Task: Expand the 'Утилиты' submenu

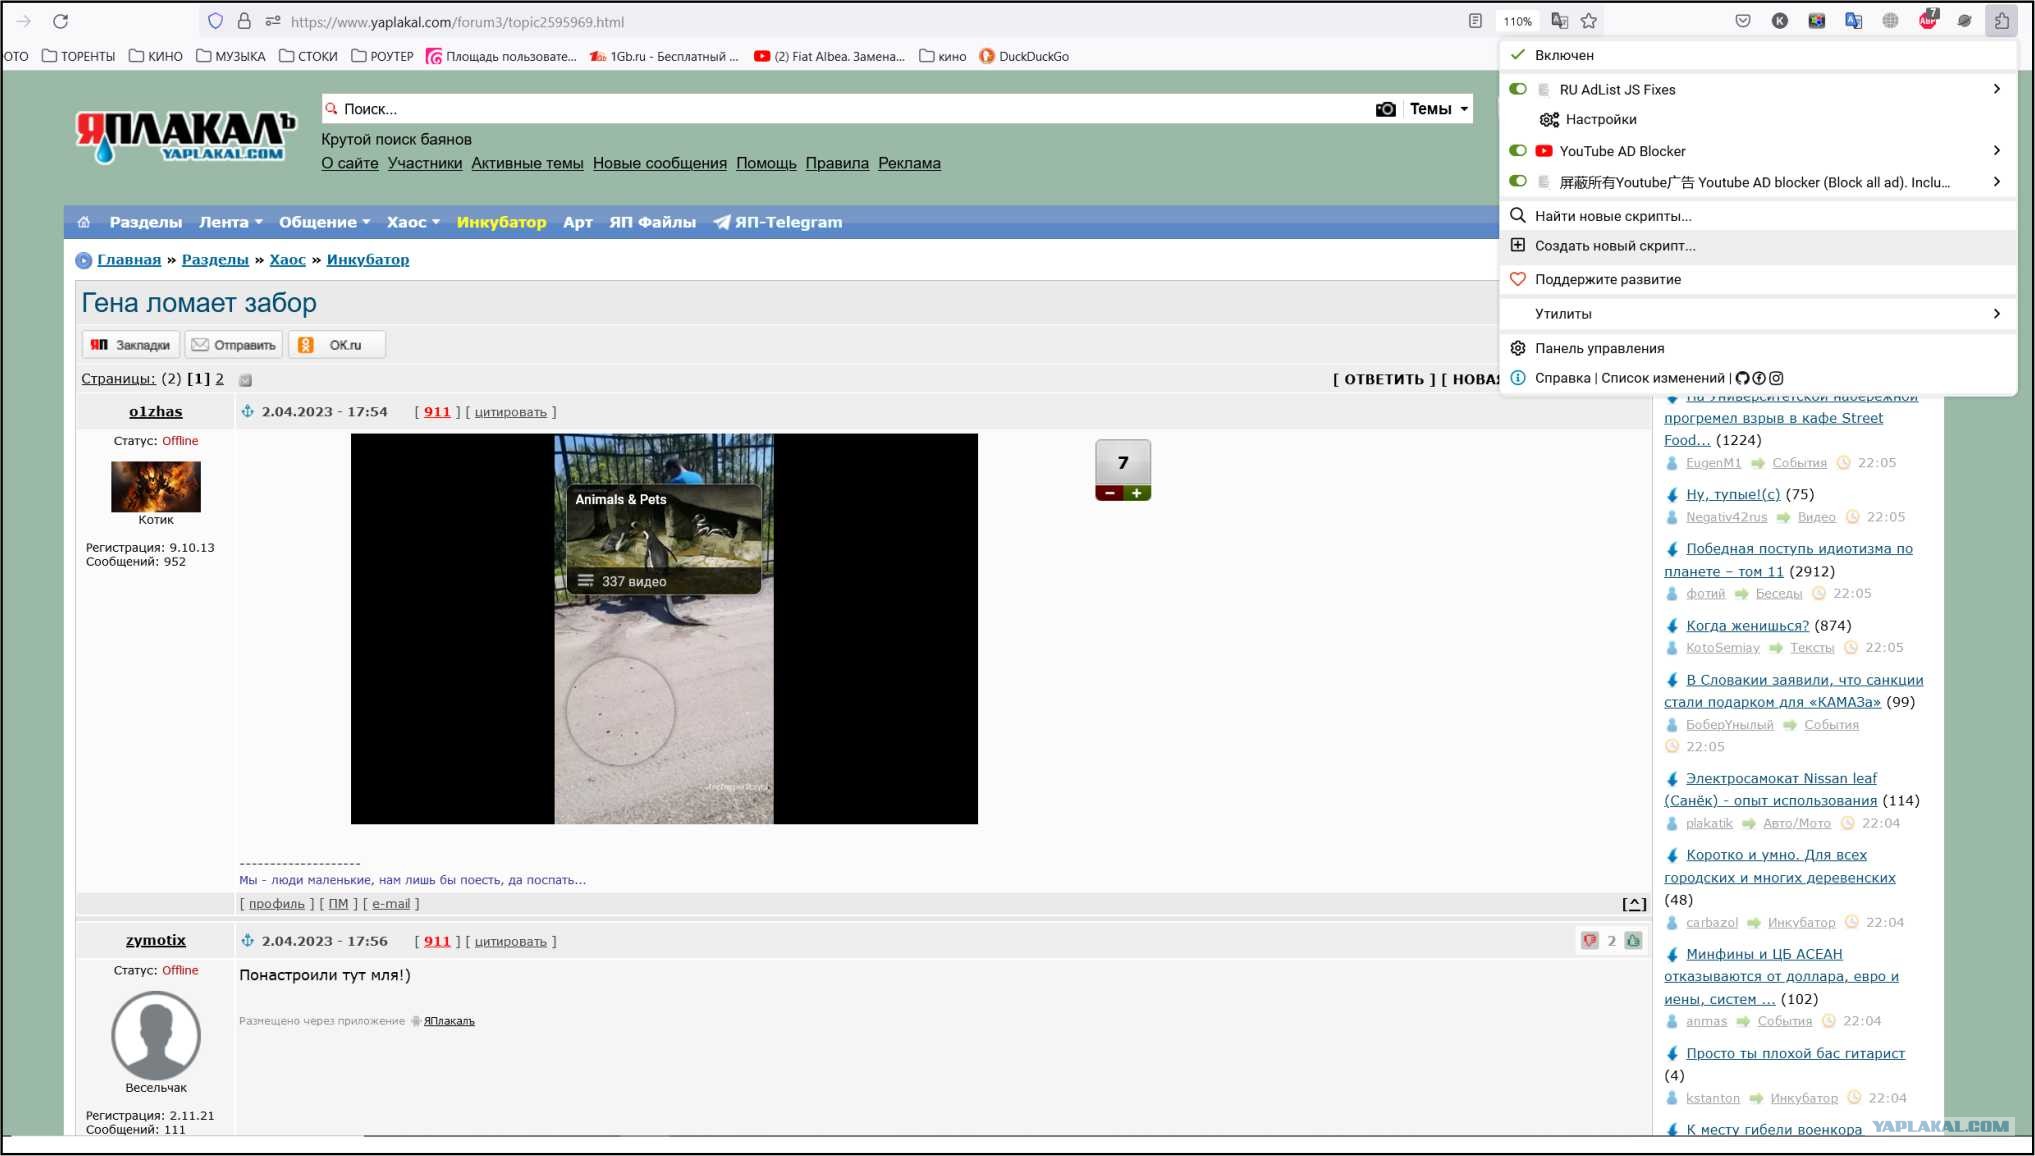Action: (1759, 314)
